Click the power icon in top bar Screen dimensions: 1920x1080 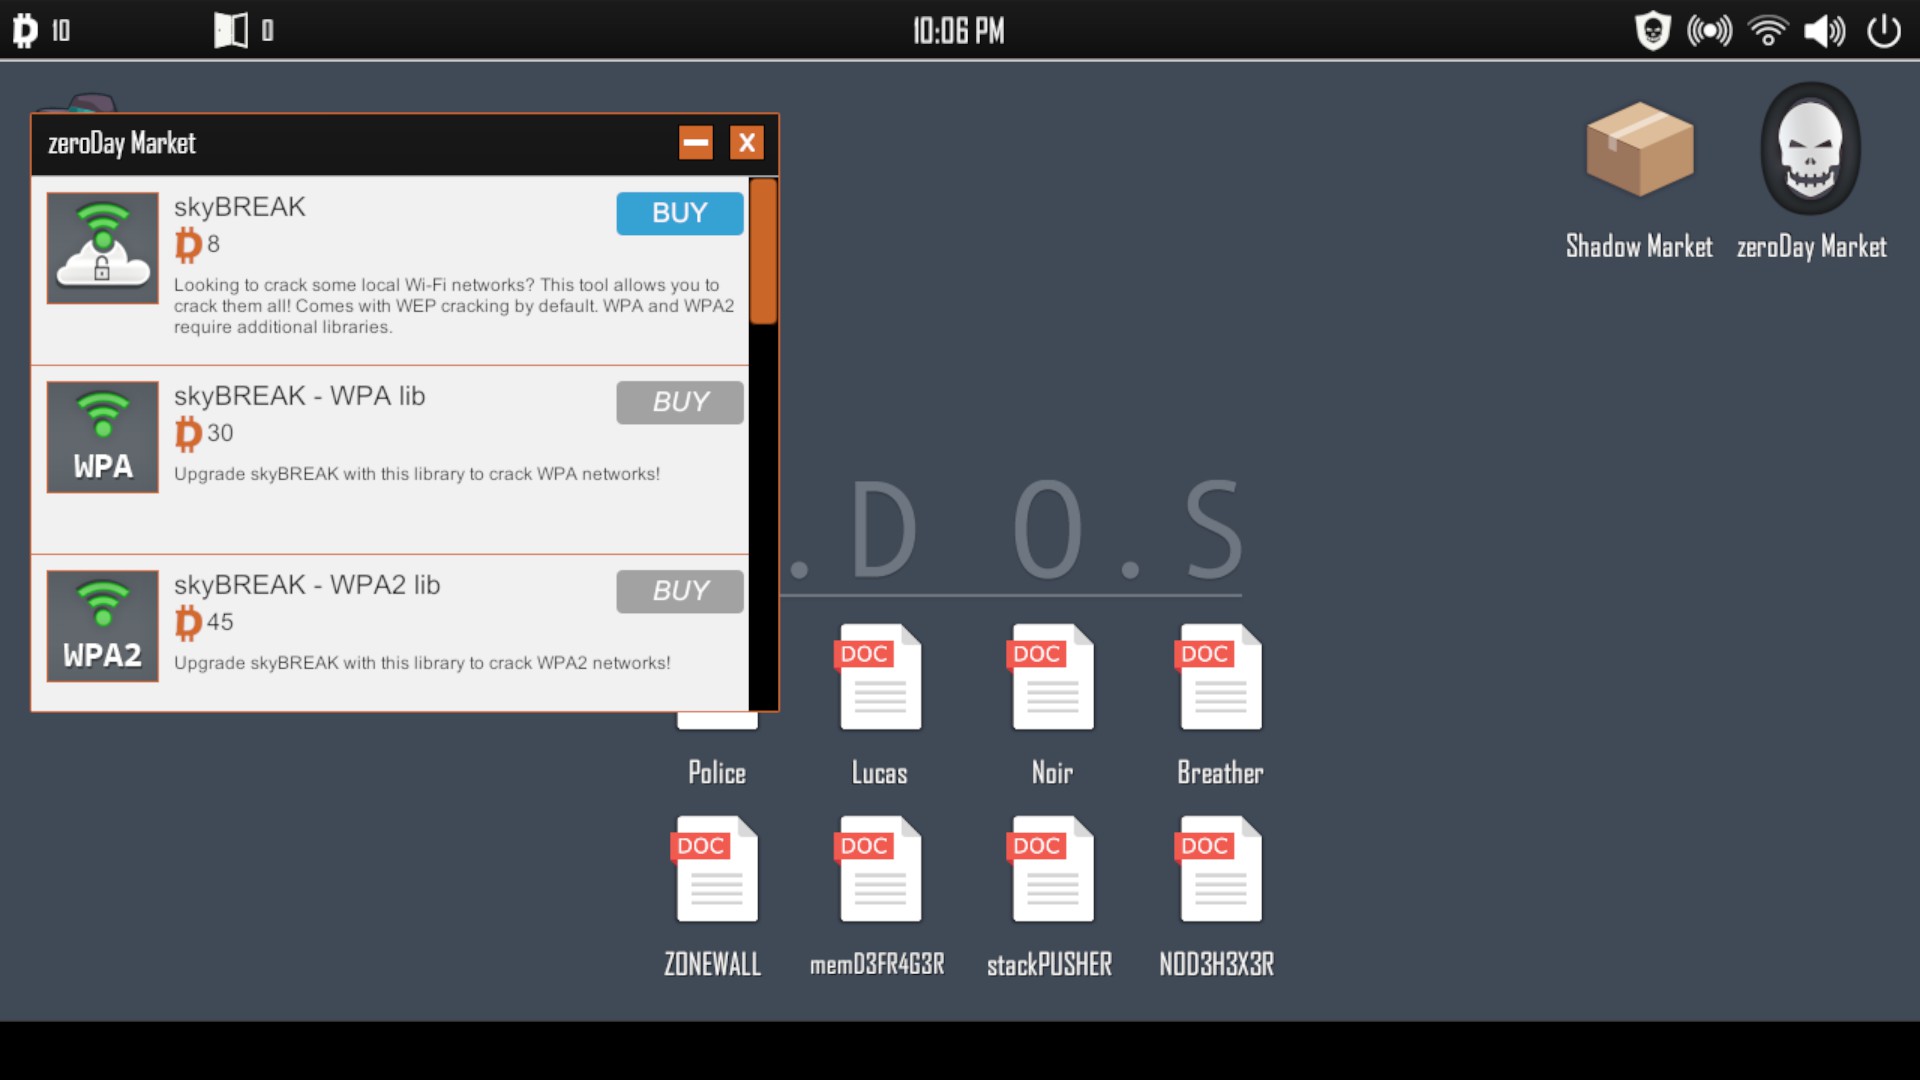tap(1884, 31)
